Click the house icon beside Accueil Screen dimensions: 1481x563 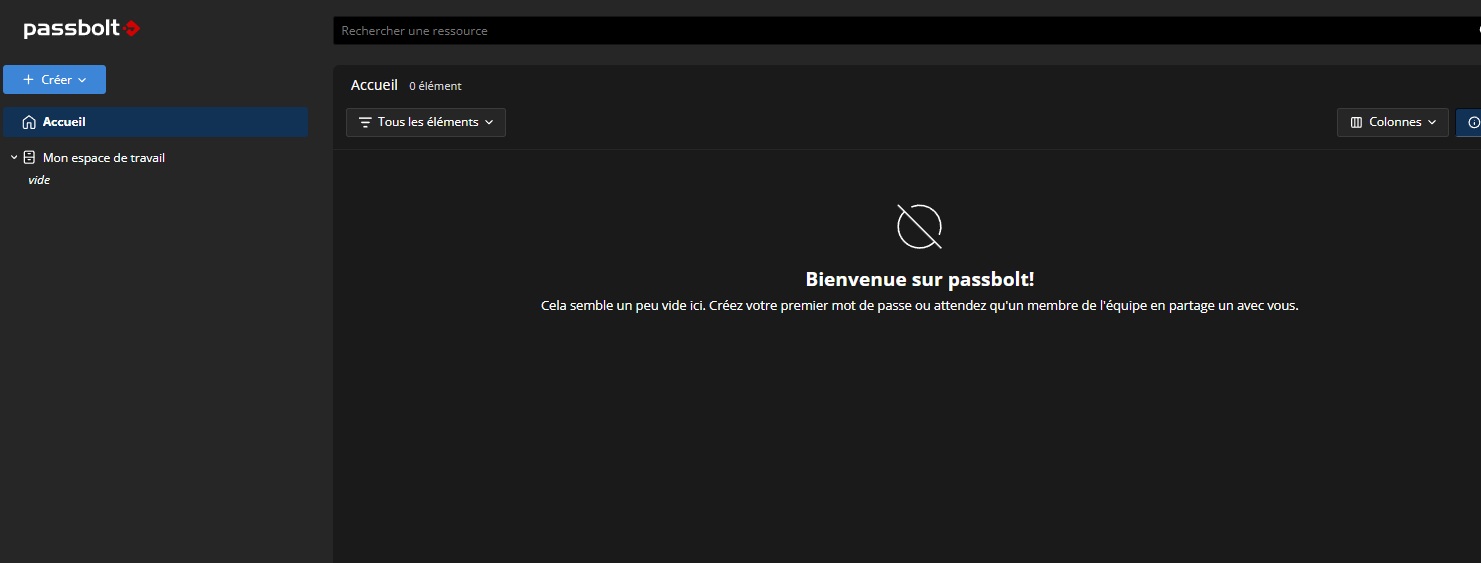click(x=29, y=122)
